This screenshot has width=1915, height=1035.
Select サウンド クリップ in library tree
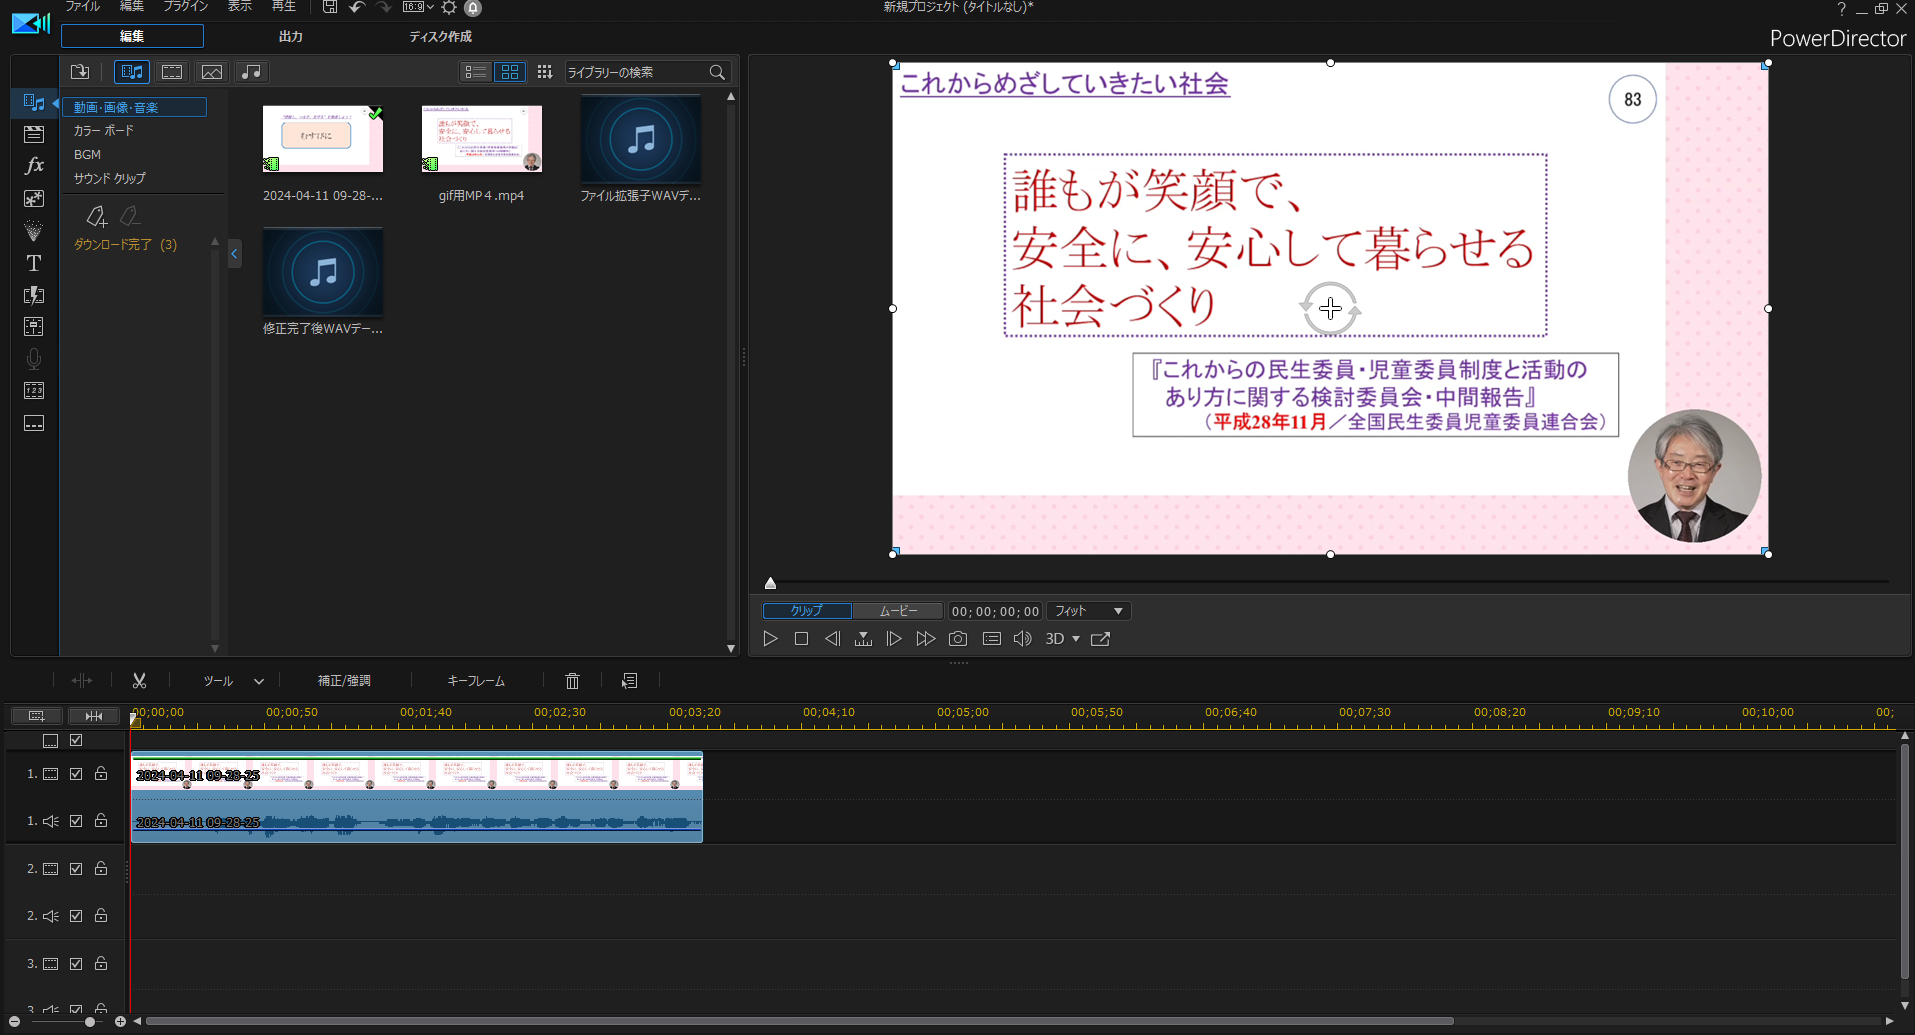click(110, 178)
